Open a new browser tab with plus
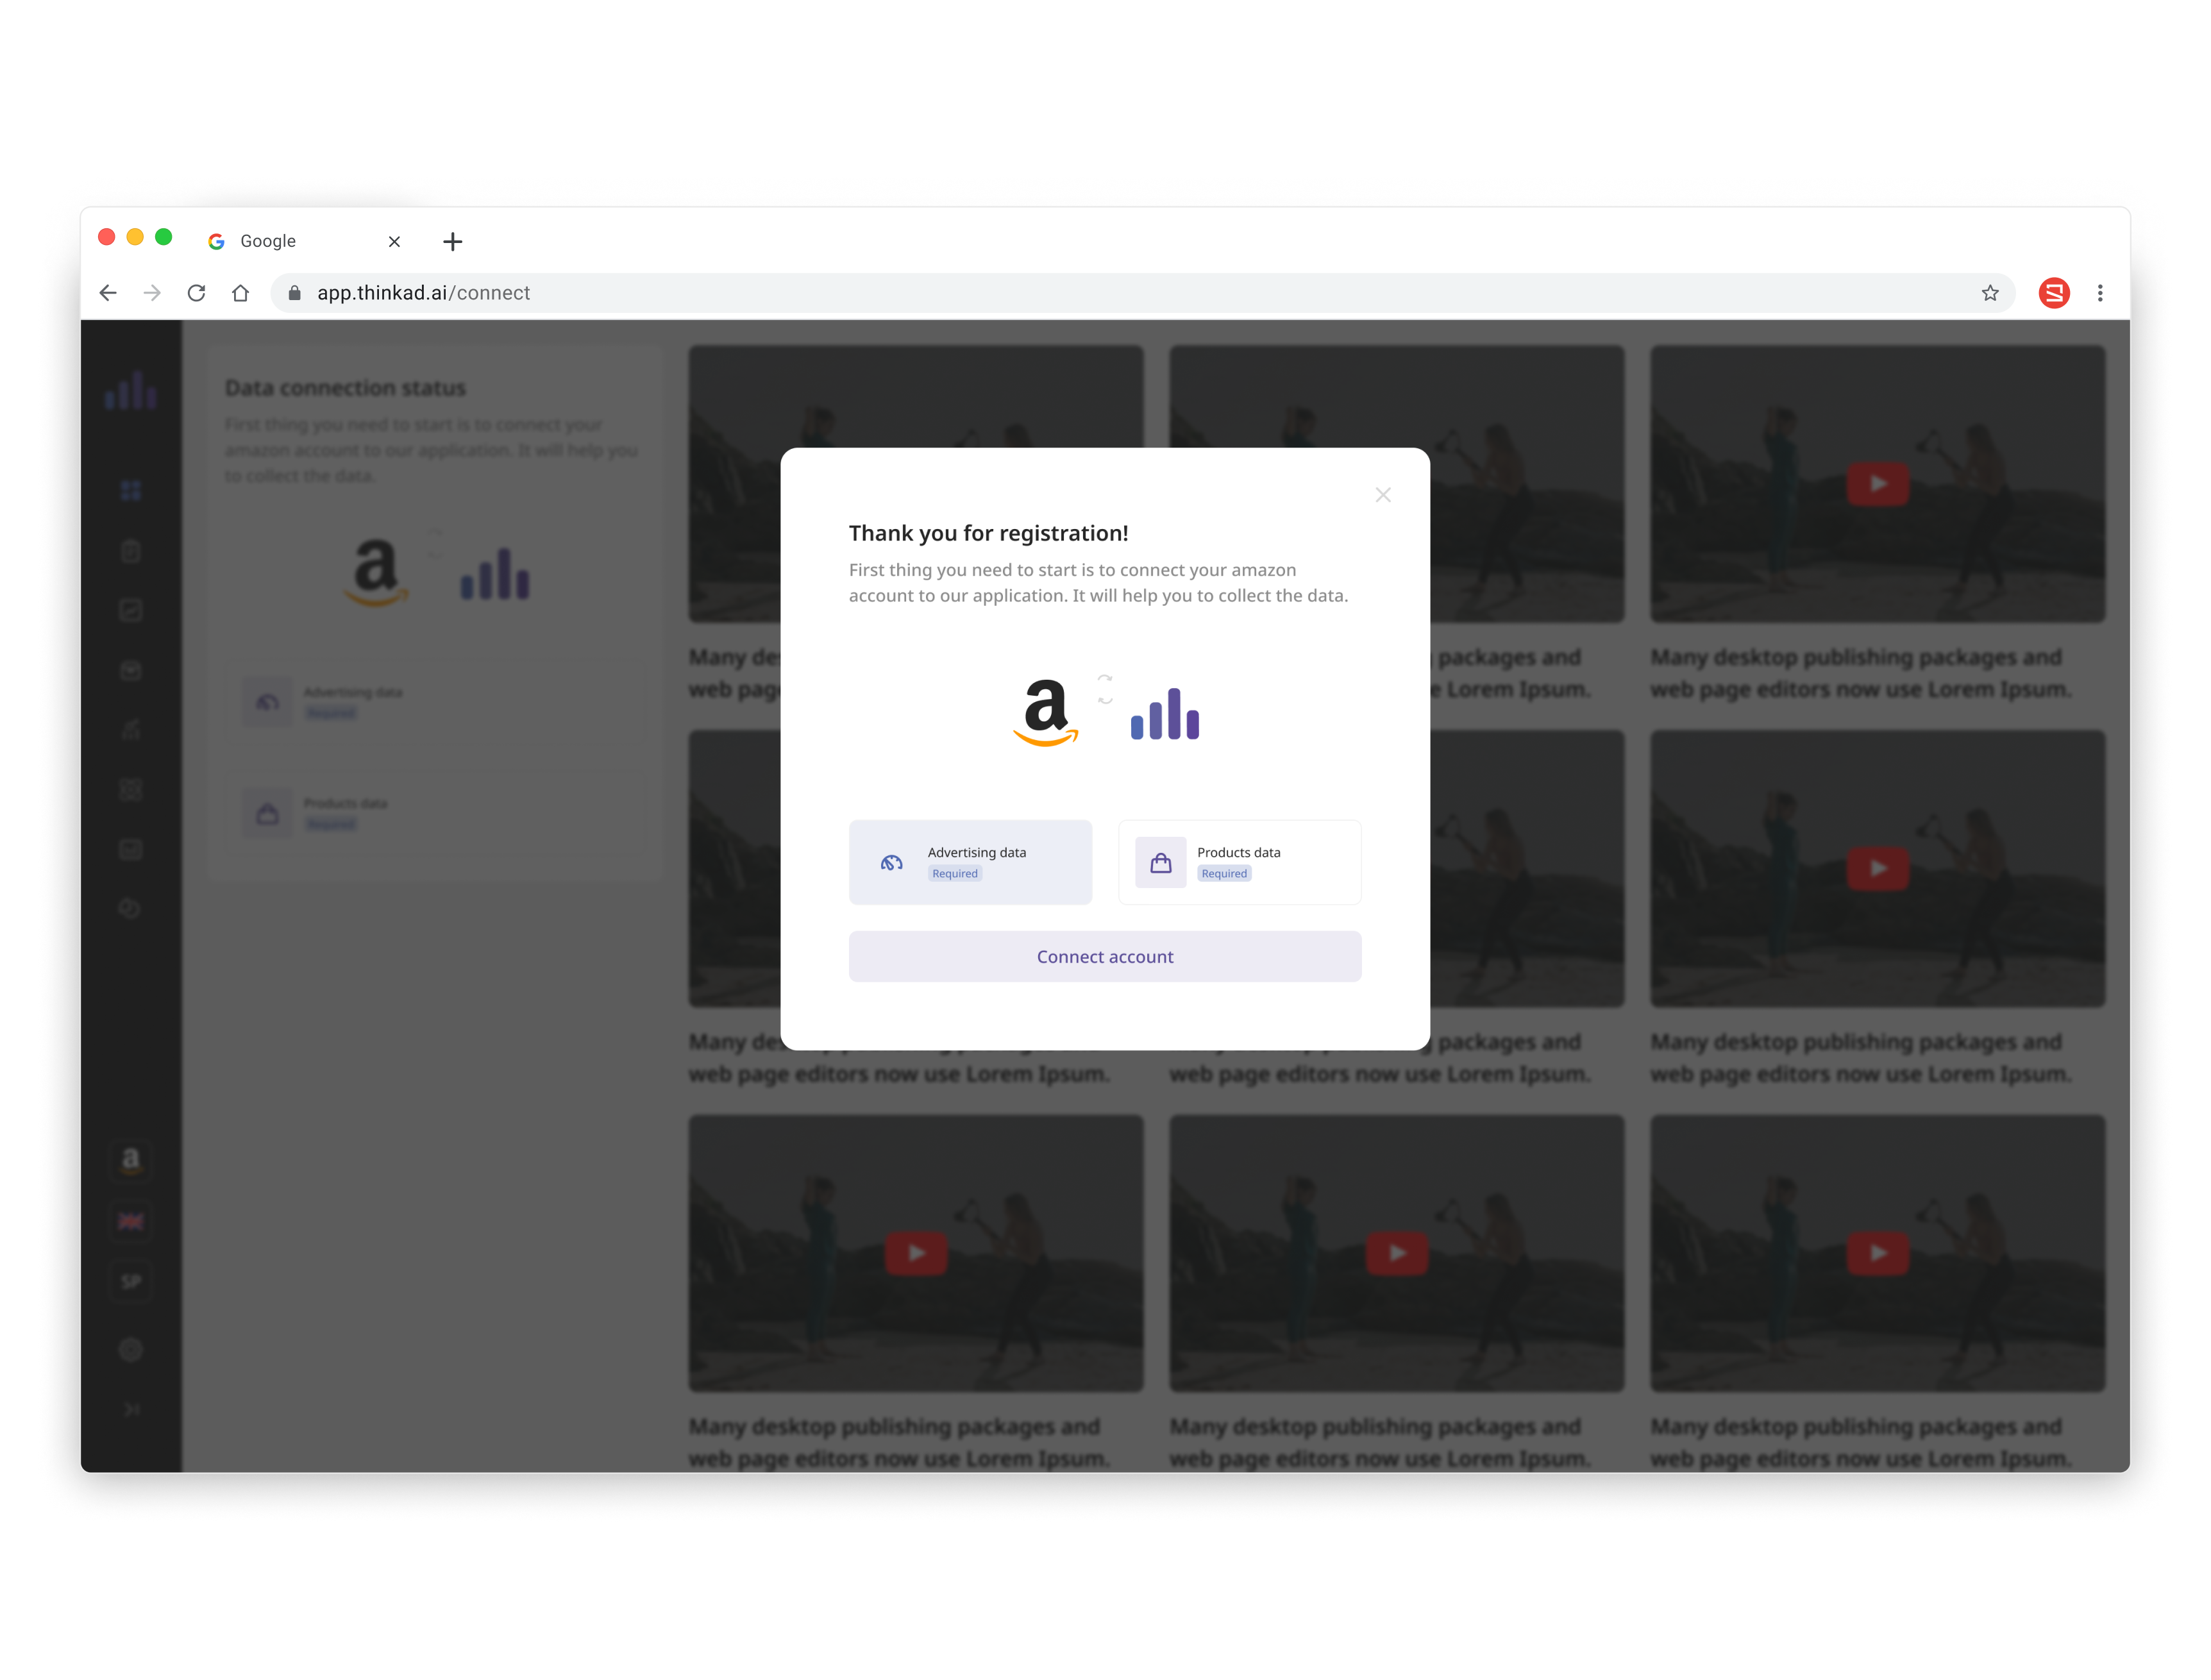Image resolution: width=2211 pixels, height=1680 pixels. (452, 241)
